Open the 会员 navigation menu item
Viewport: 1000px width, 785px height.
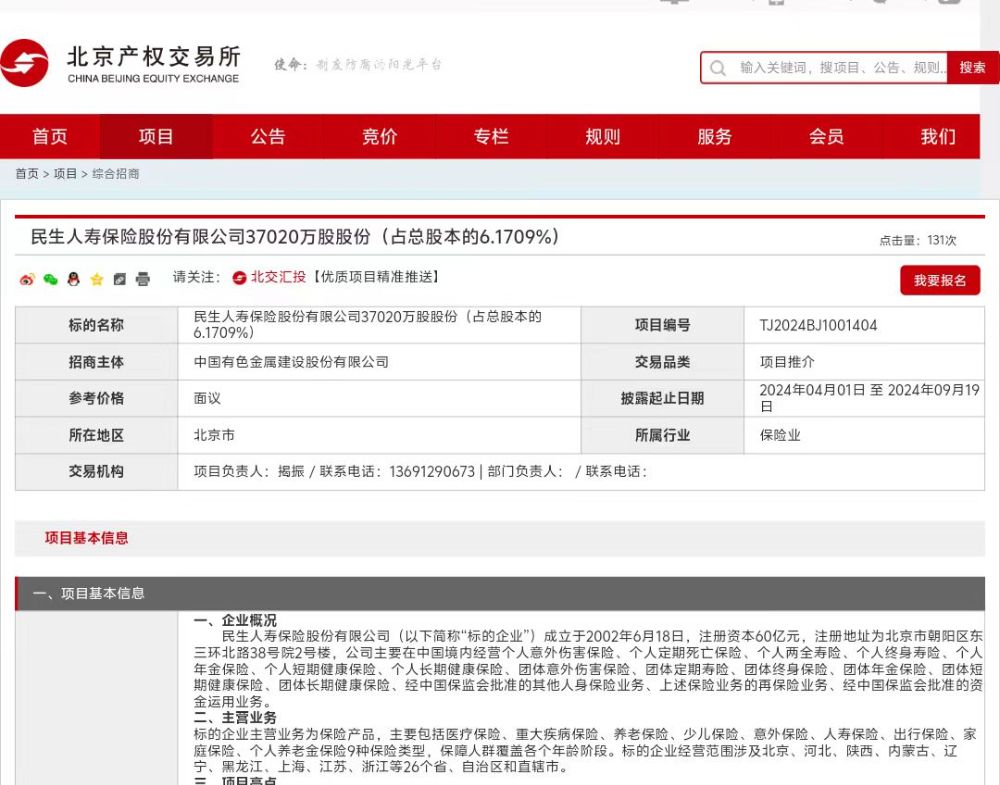(827, 136)
